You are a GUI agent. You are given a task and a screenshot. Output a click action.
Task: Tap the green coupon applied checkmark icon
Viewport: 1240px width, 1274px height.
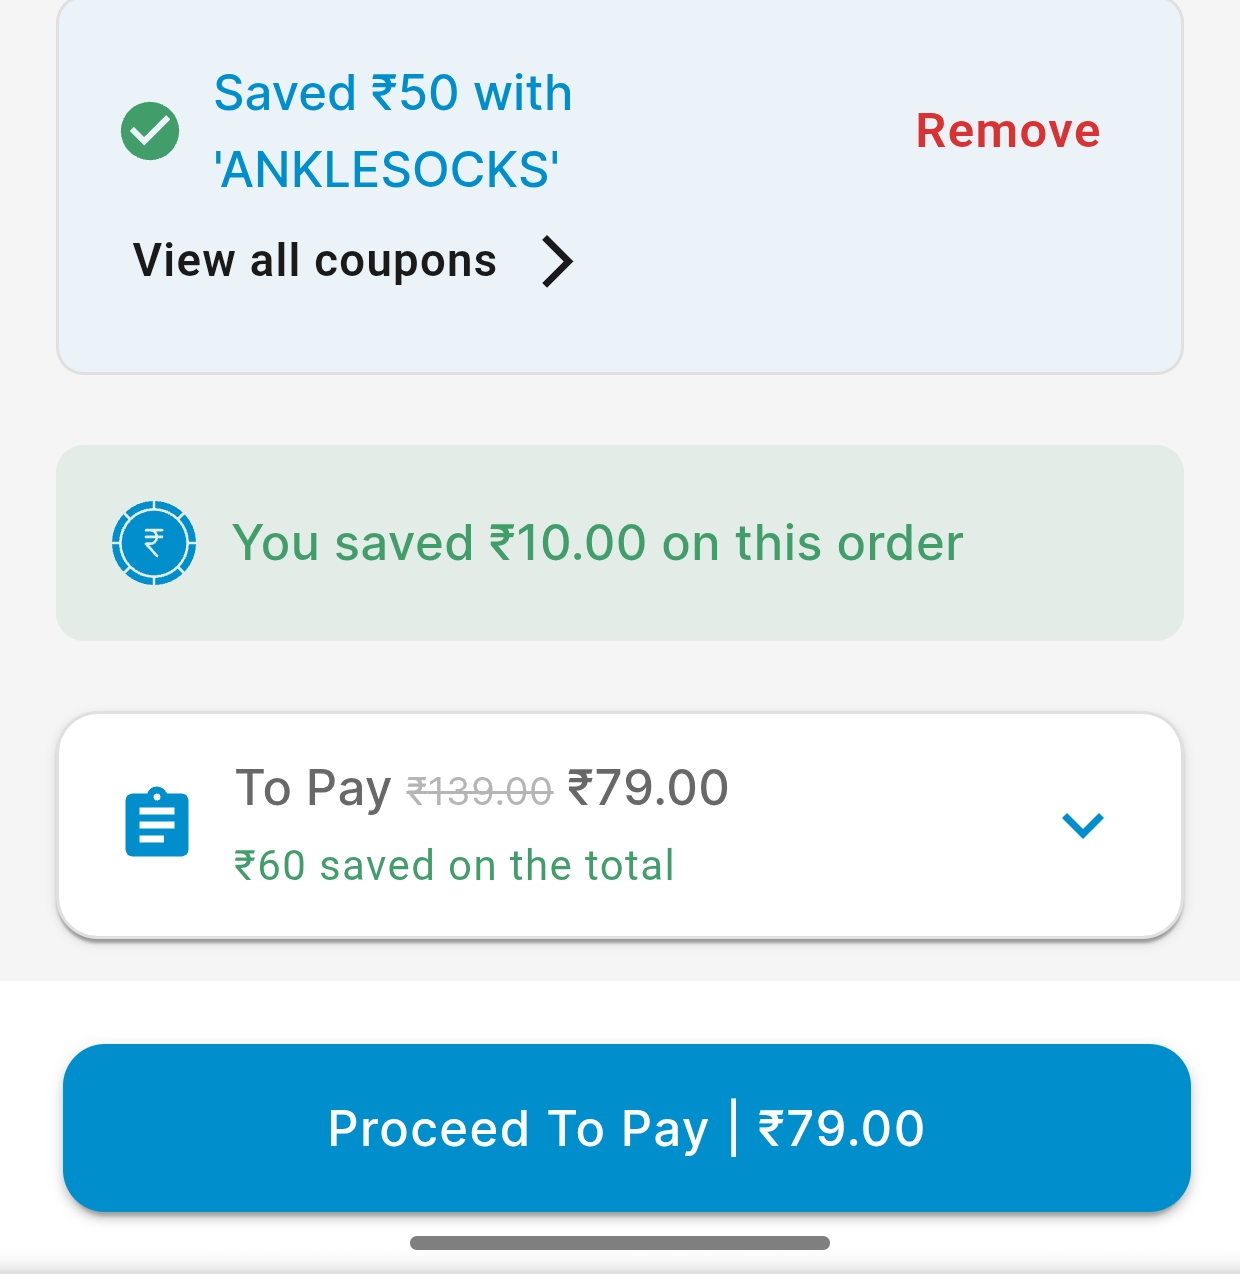click(x=150, y=131)
